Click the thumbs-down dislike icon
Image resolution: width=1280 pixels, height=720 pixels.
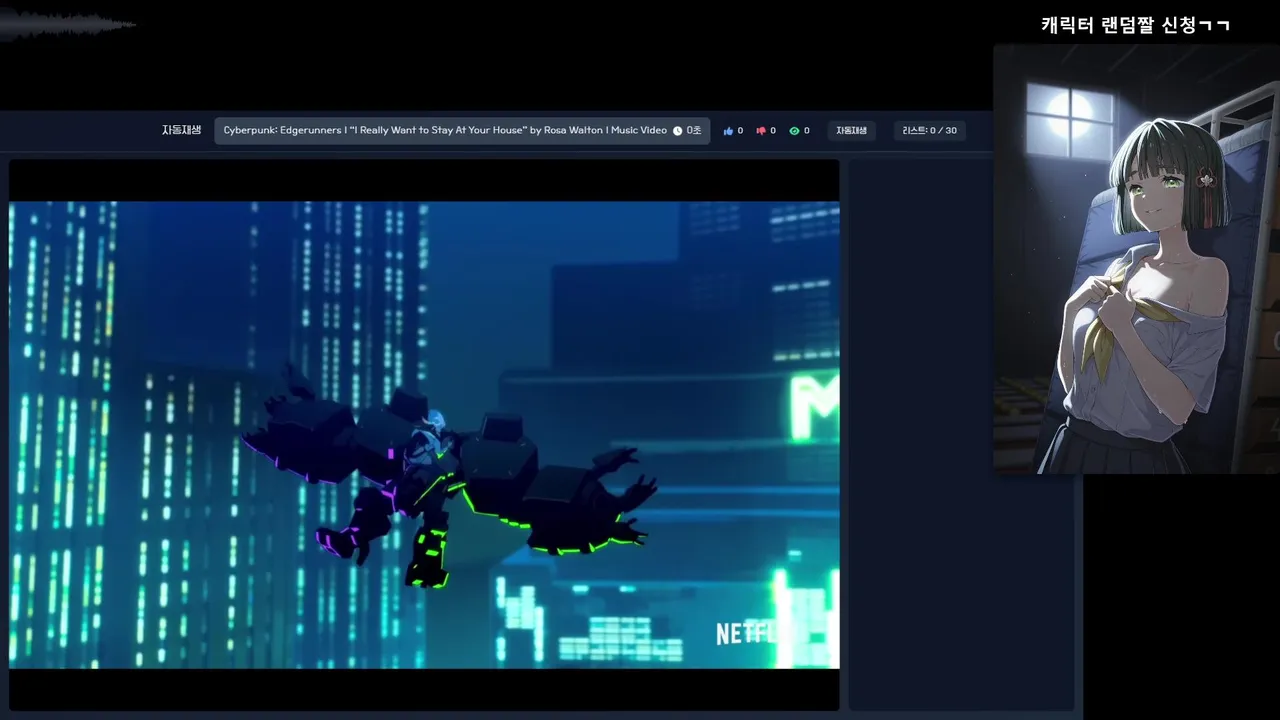pyautogui.click(x=761, y=131)
